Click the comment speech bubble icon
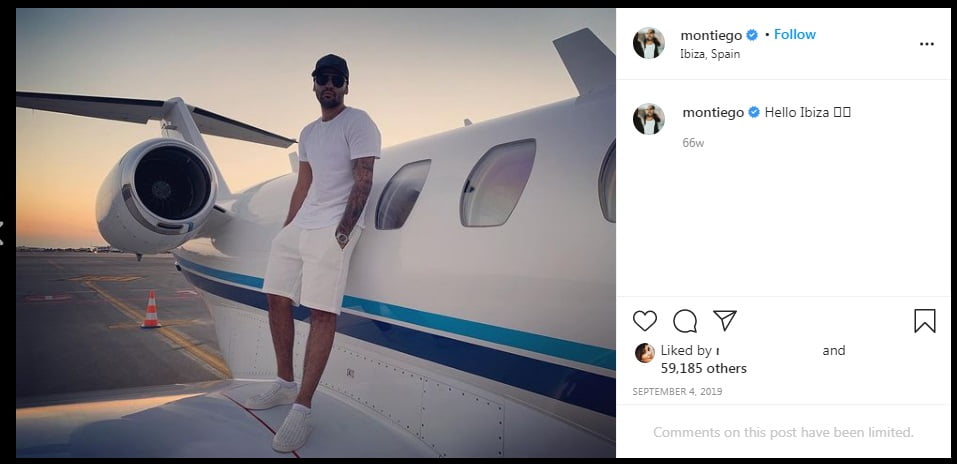This screenshot has height=464, width=957. [x=685, y=321]
